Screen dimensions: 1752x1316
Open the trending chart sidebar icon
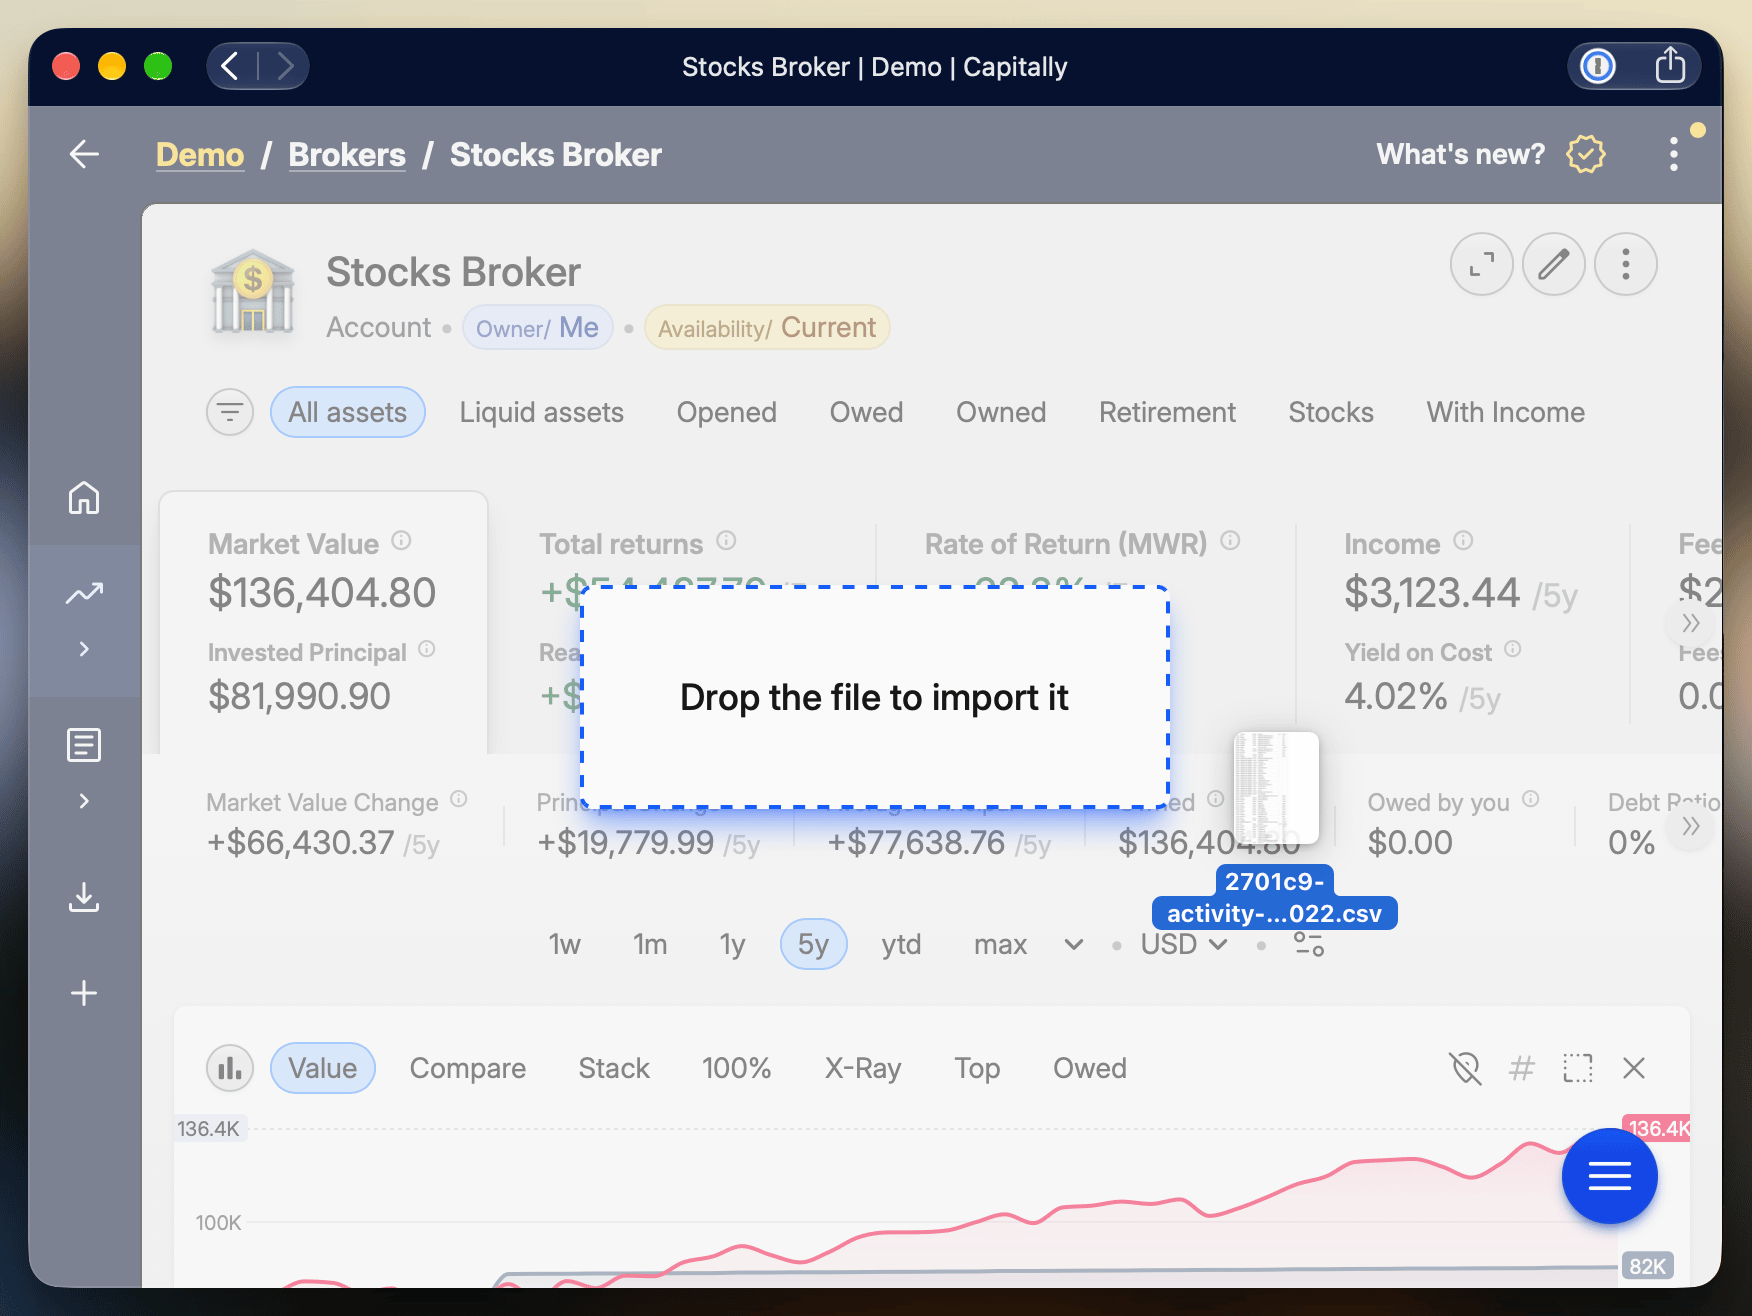[x=84, y=593]
